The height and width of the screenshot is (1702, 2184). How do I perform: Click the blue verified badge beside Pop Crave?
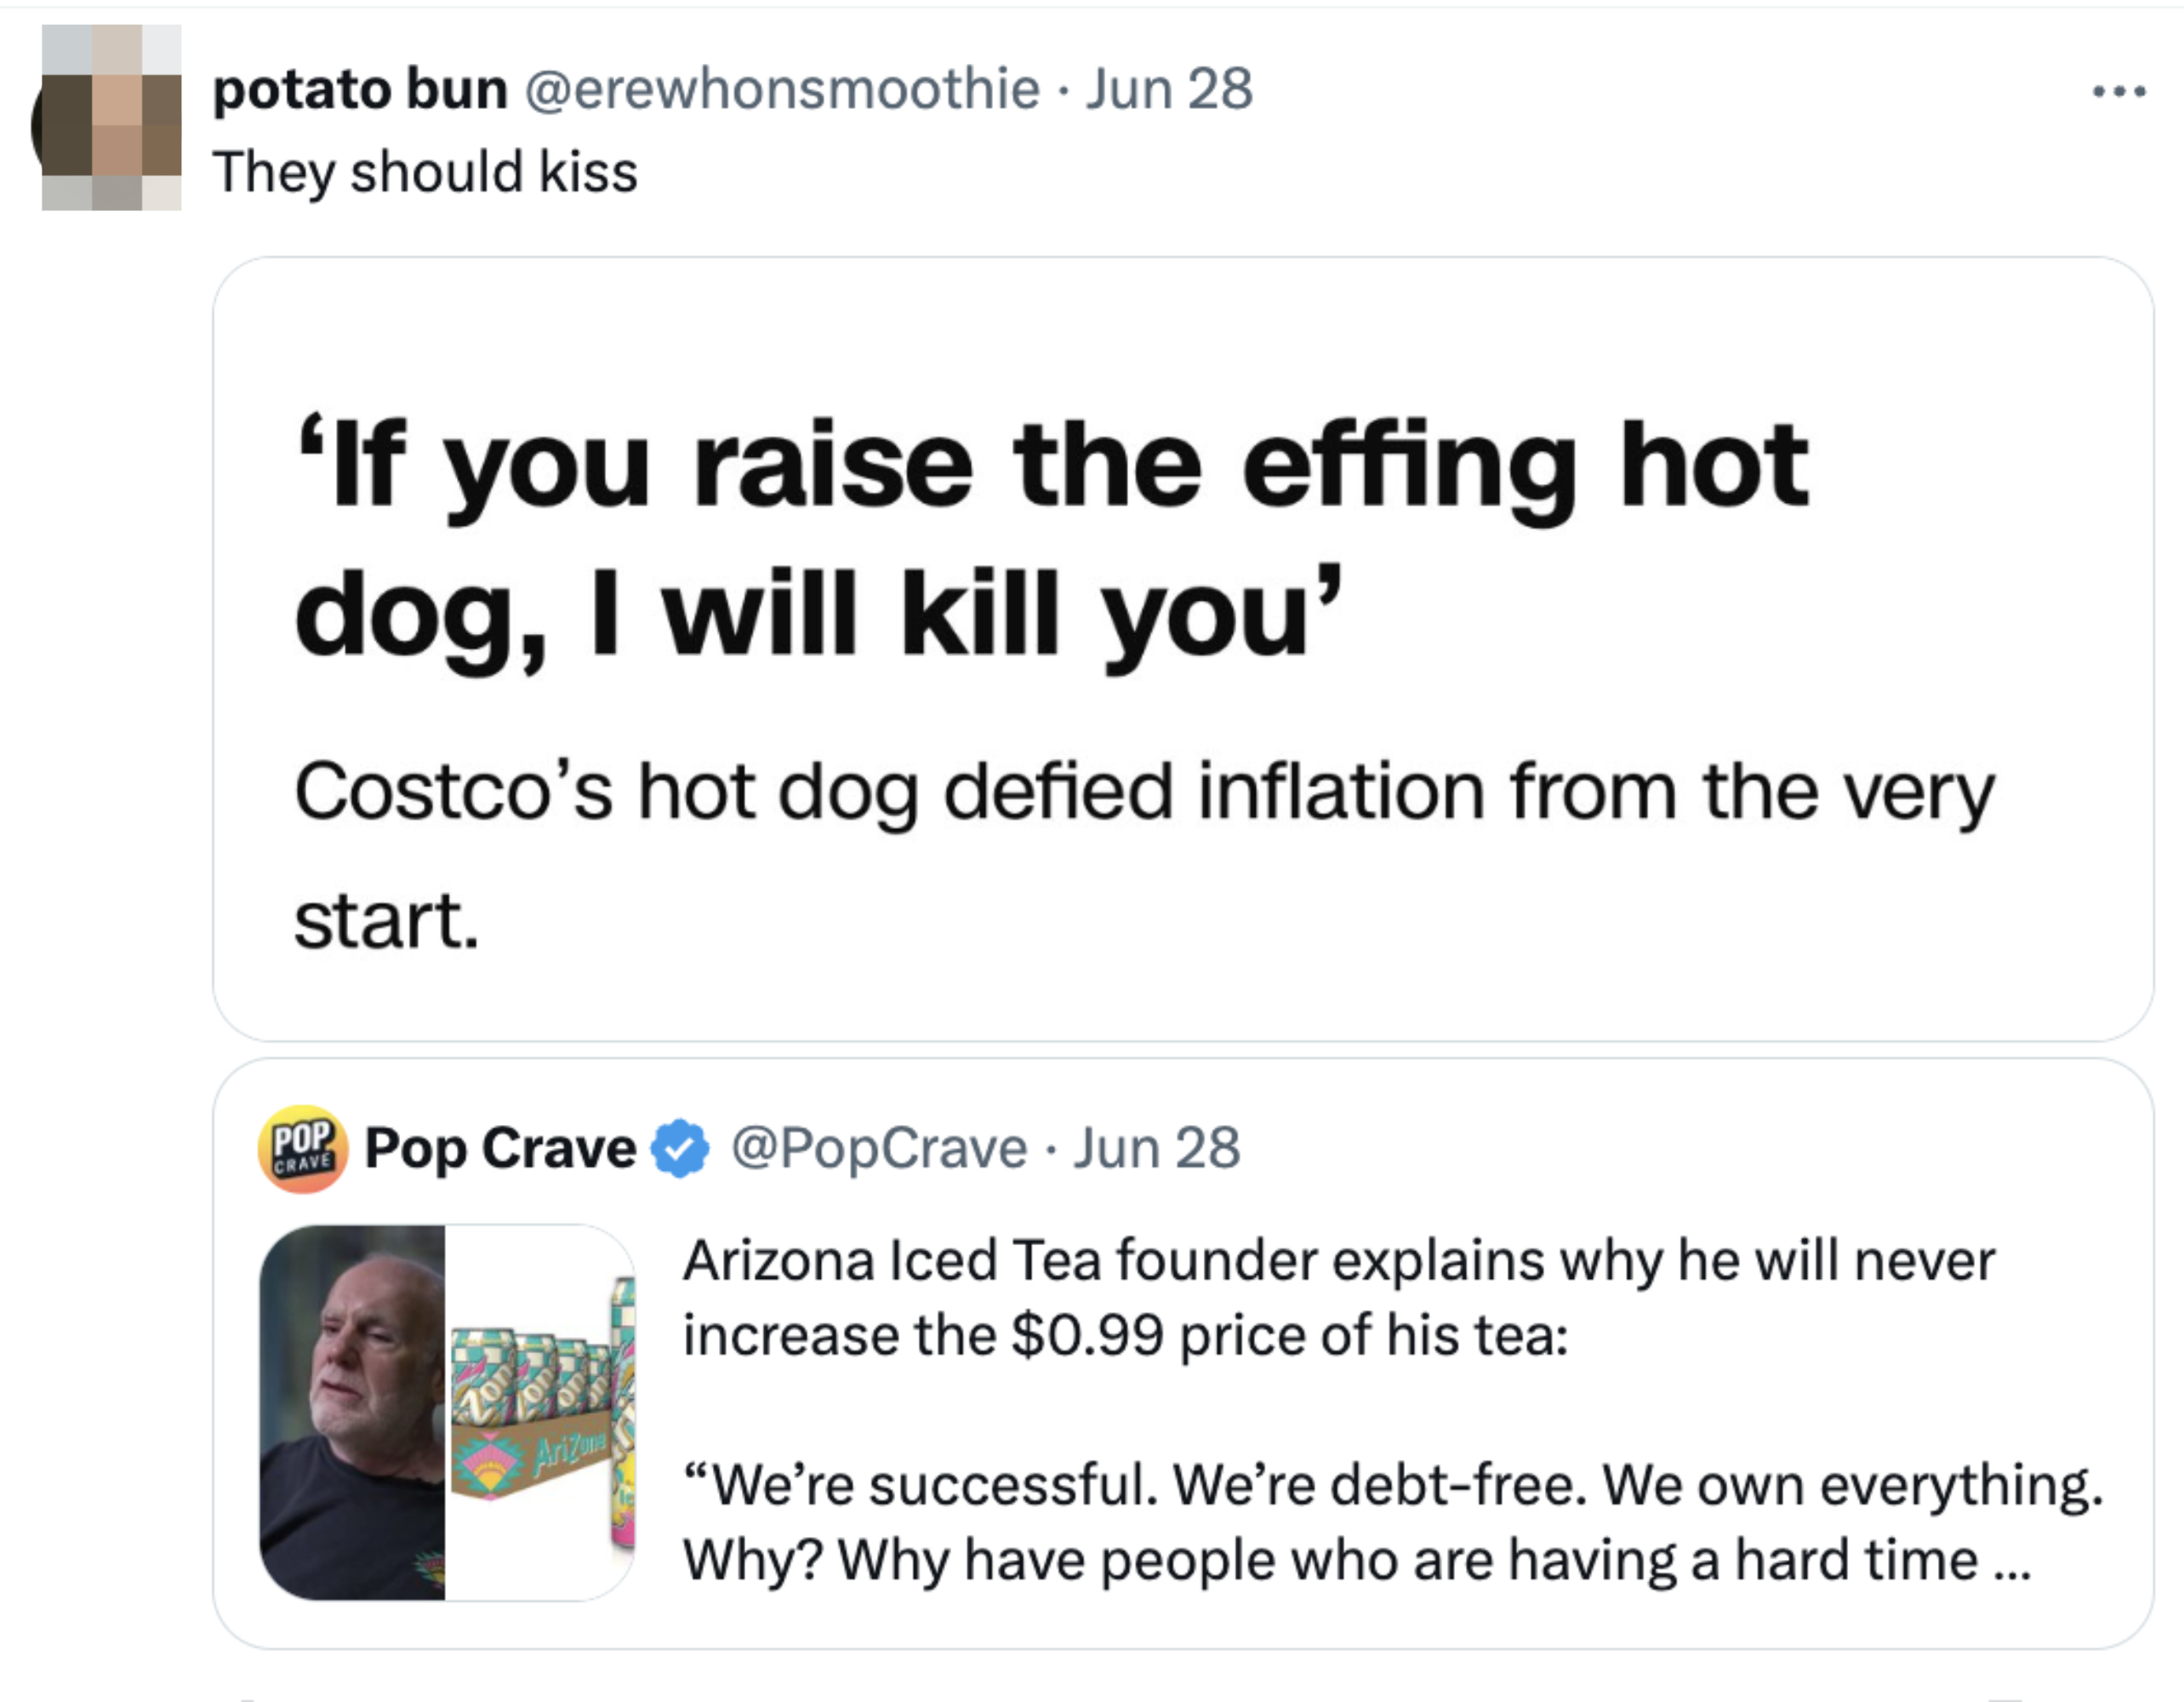[x=680, y=1148]
